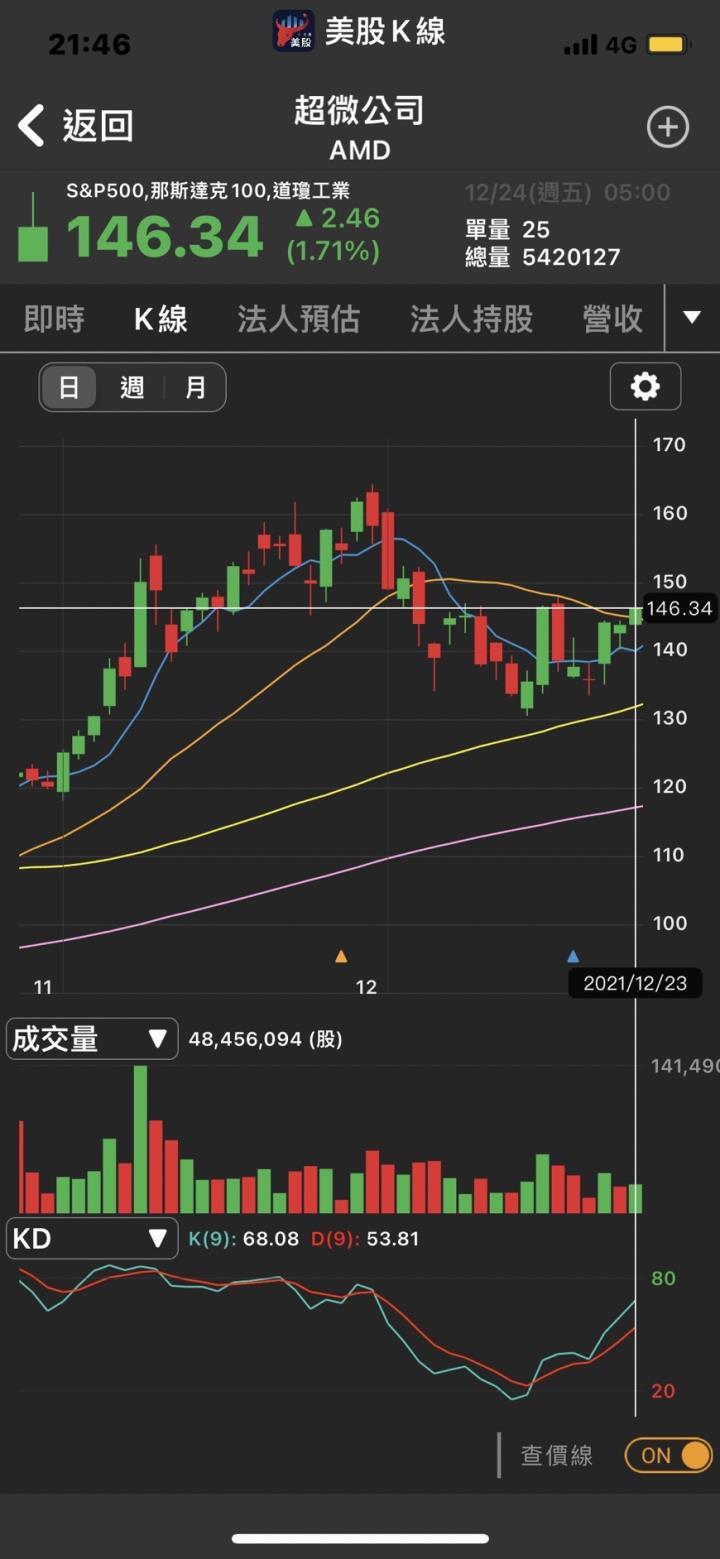Viewport: 720px width, 1559px height.
Task: Open the KD indicator dropdown
Action: click(x=92, y=1239)
